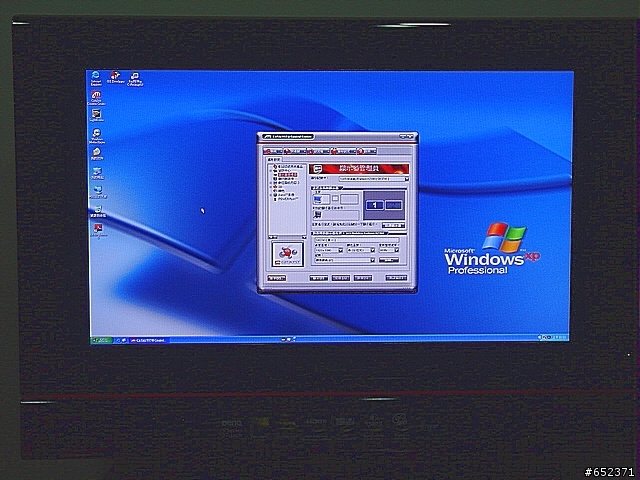Select the highlighted Displays Manager tree item

click(287, 175)
